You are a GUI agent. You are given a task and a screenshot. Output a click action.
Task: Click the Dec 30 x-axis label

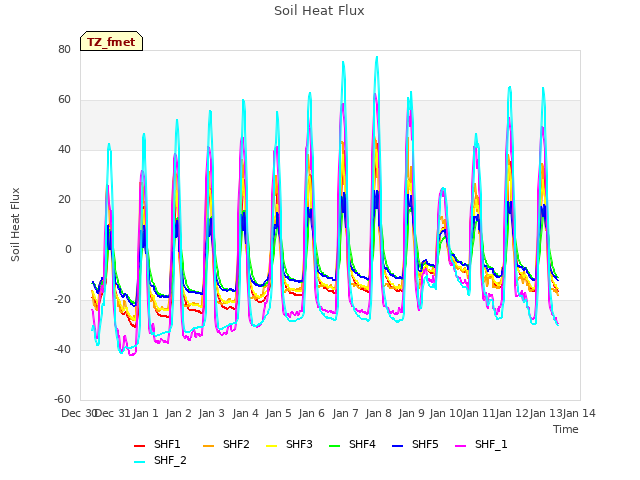[79, 413]
